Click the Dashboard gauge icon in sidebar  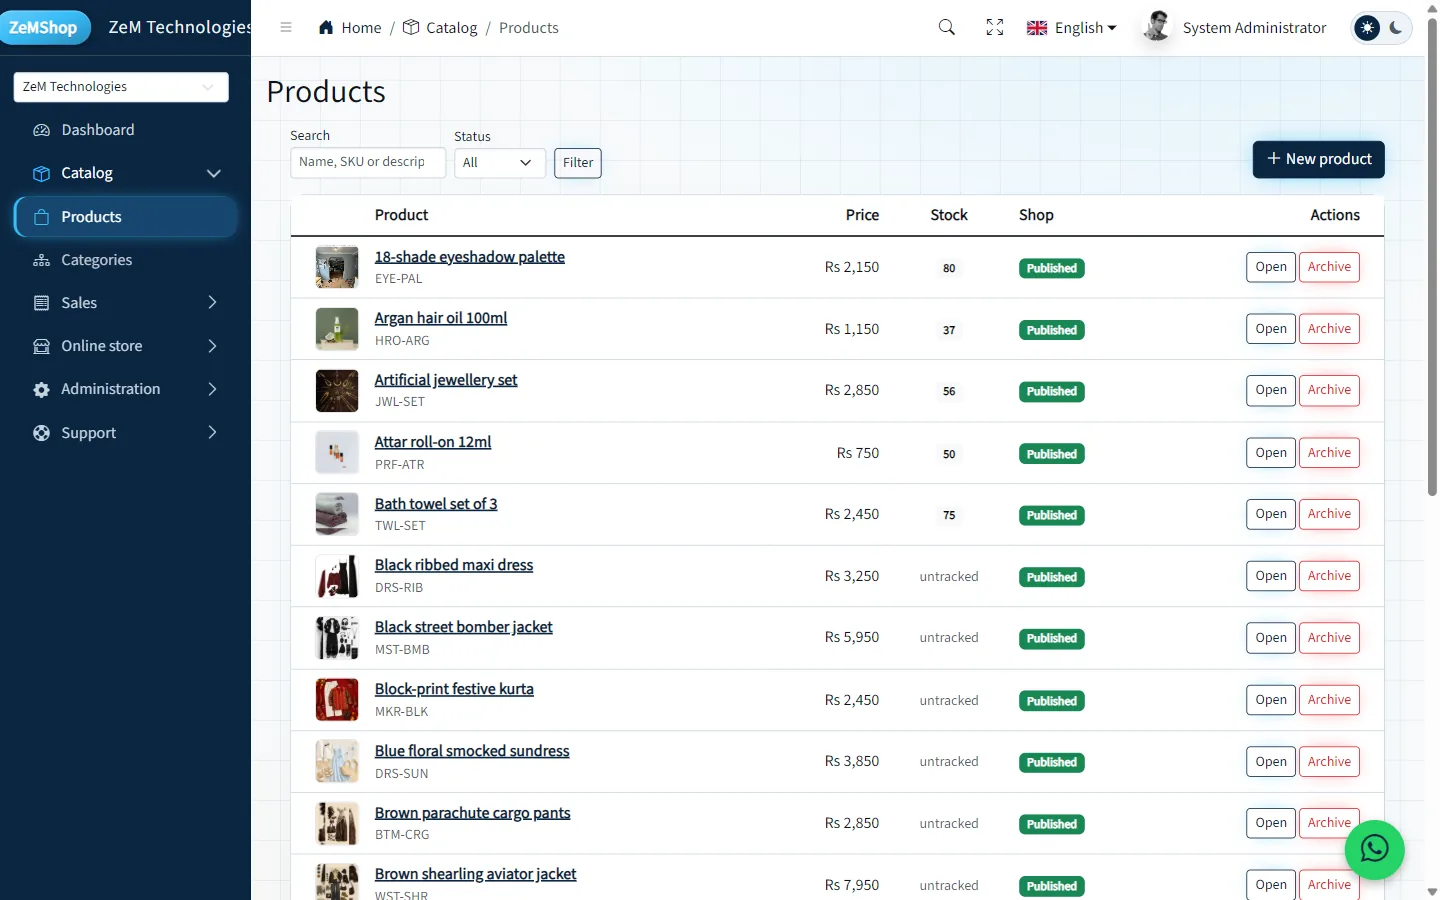click(x=41, y=130)
